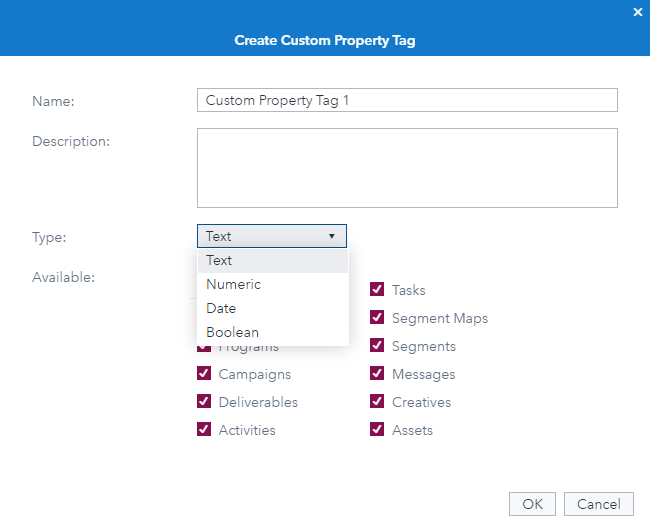650x532 pixels.
Task: Toggle the Programs checkbox
Action: (x=204, y=348)
